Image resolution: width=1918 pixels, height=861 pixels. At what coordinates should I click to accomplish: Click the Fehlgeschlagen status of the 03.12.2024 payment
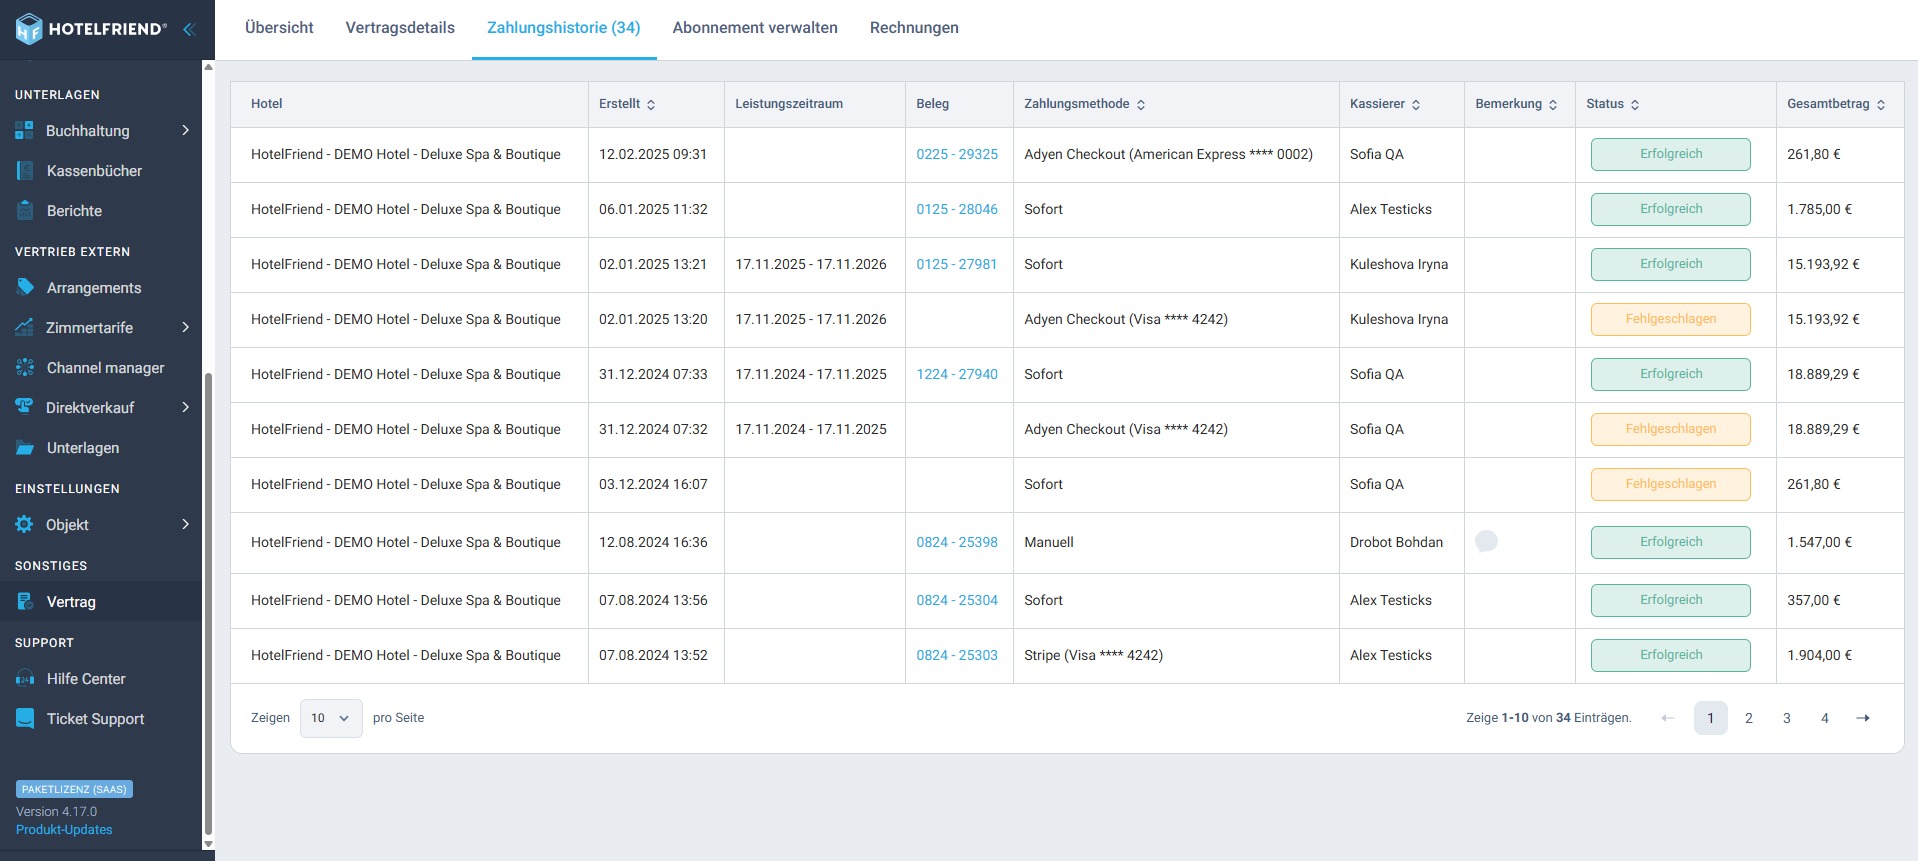point(1671,484)
